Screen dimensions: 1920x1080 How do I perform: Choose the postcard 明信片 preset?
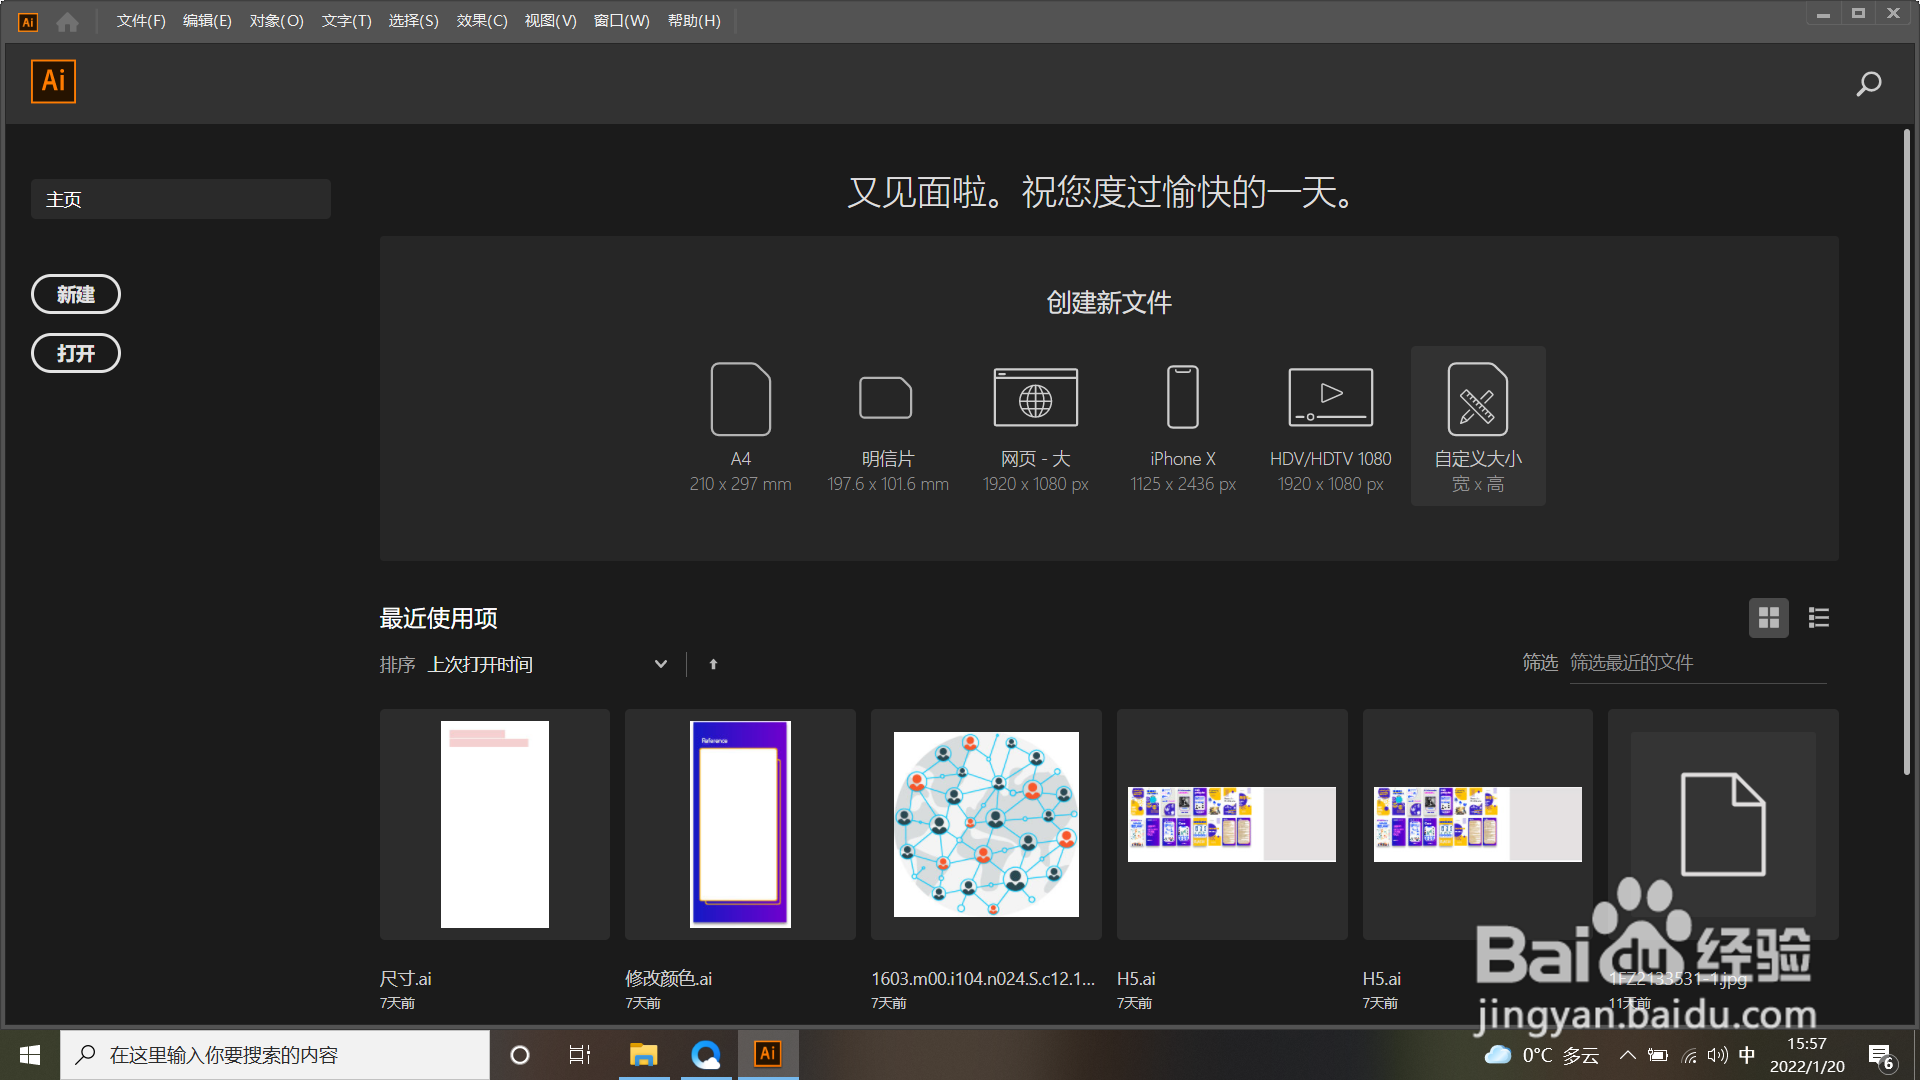tap(886, 399)
